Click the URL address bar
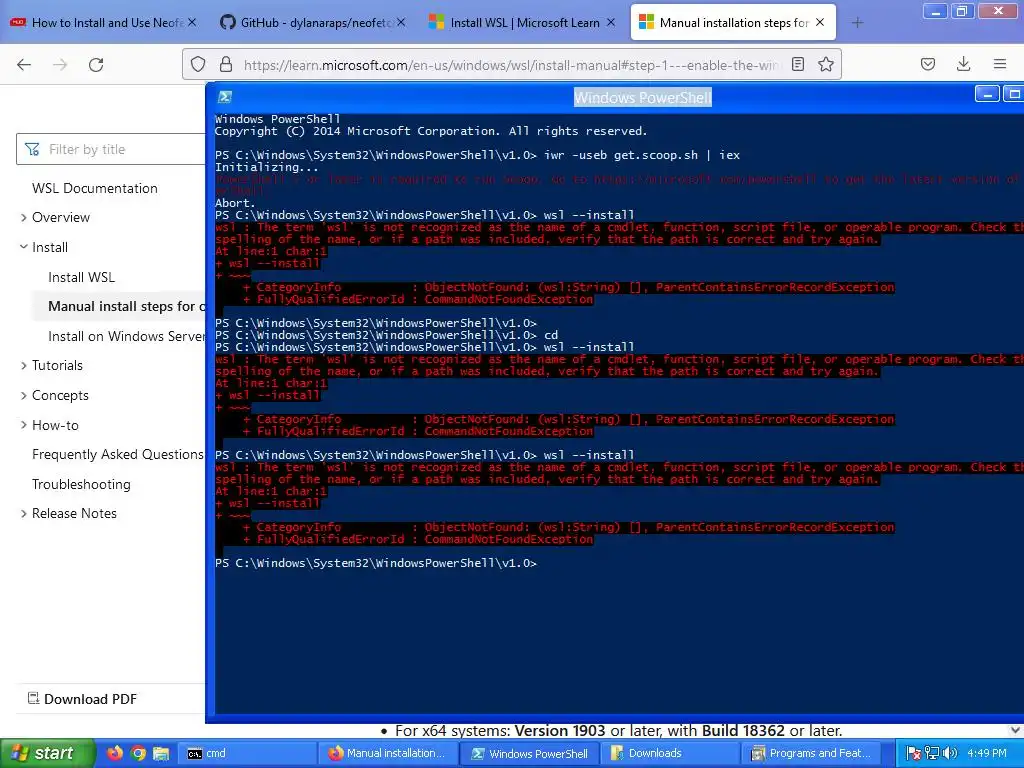Image resolution: width=1024 pixels, height=768 pixels. [x=511, y=65]
